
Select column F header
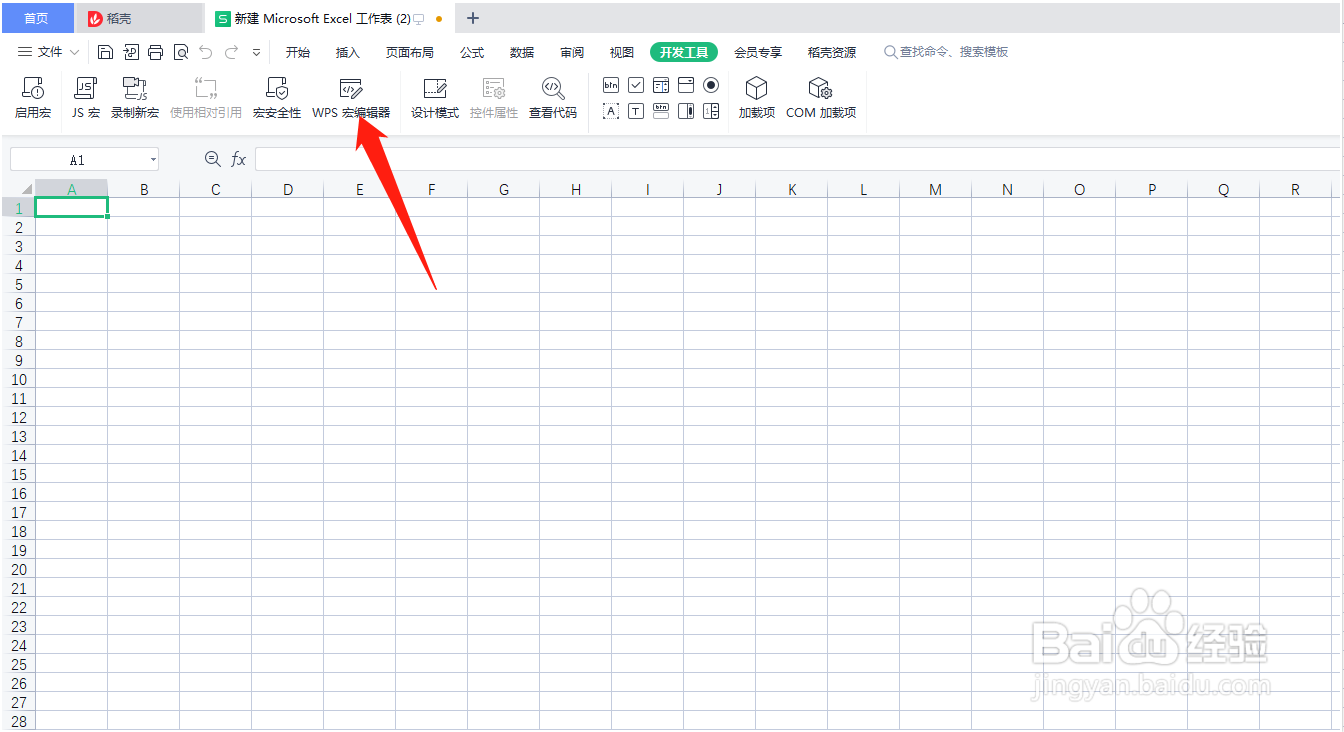pos(432,189)
